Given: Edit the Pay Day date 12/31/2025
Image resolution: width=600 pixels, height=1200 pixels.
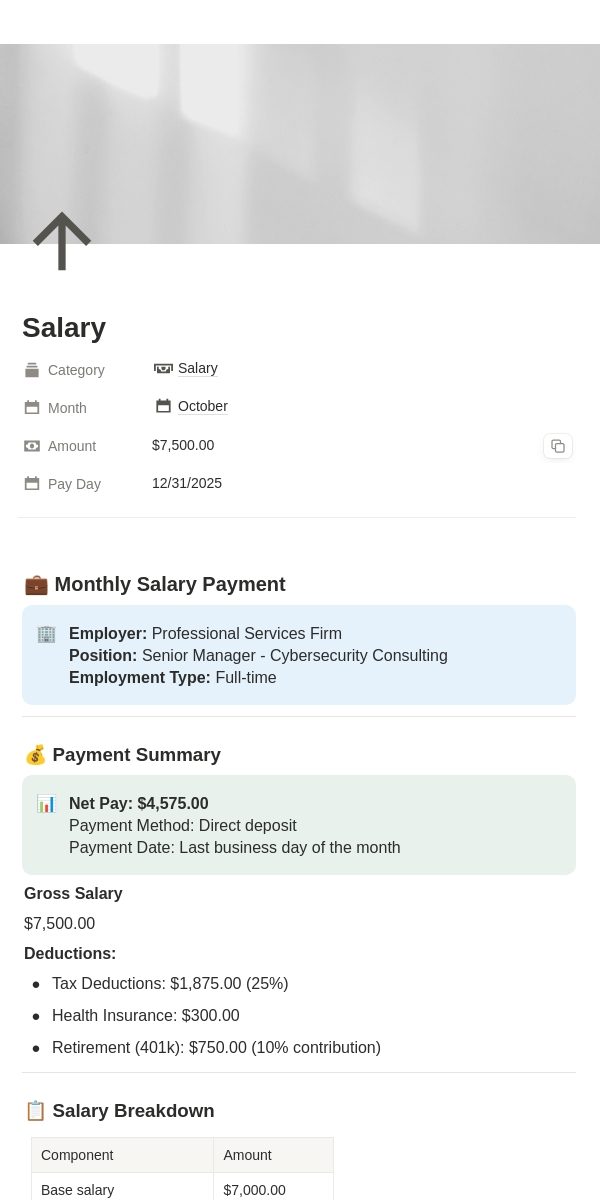Looking at the screenshot, I should point(187,483).
